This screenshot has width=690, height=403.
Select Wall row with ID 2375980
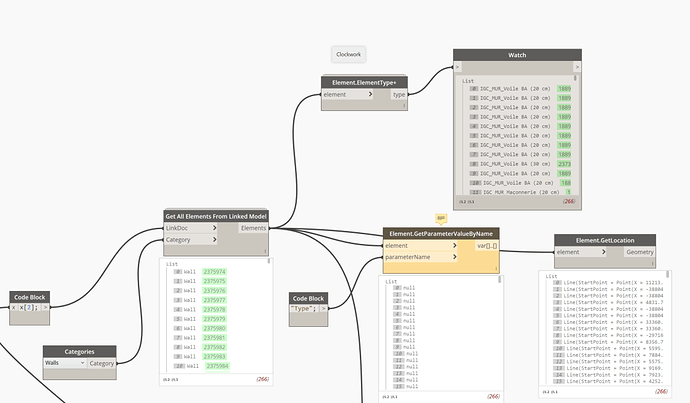pos(201,329)
